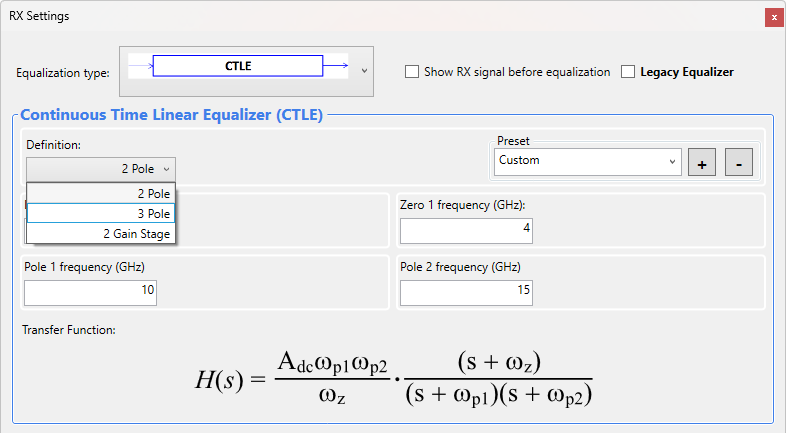The image size is (786, 433).
Task: Enable Show RX signal before equalization
Action: coord(412,72)
